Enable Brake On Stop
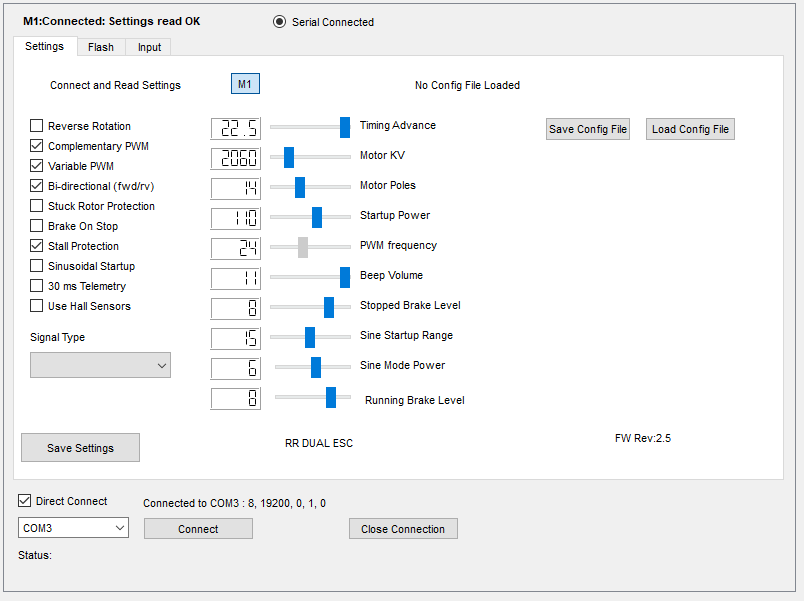Image resolution: width=804 pixels, height=601 pixels. coord(37,226)
